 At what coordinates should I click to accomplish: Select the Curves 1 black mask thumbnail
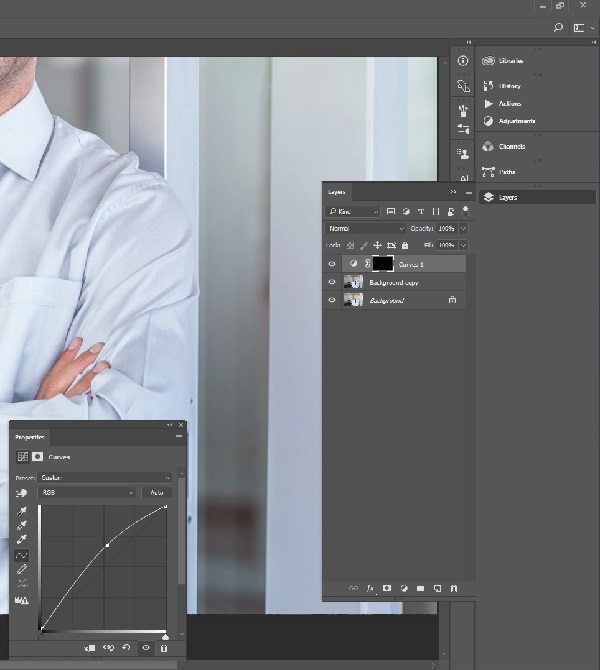[x=382, y=264]
